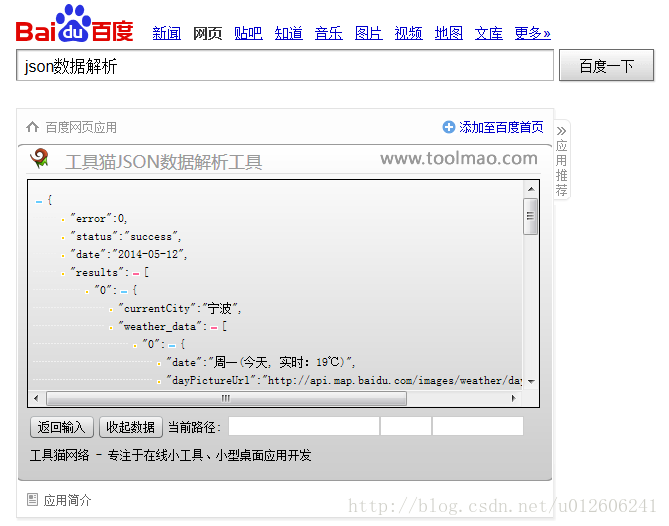Go to 地图 maps section
Viewport: 669px width, 526px height.
(x=449, y=33)
